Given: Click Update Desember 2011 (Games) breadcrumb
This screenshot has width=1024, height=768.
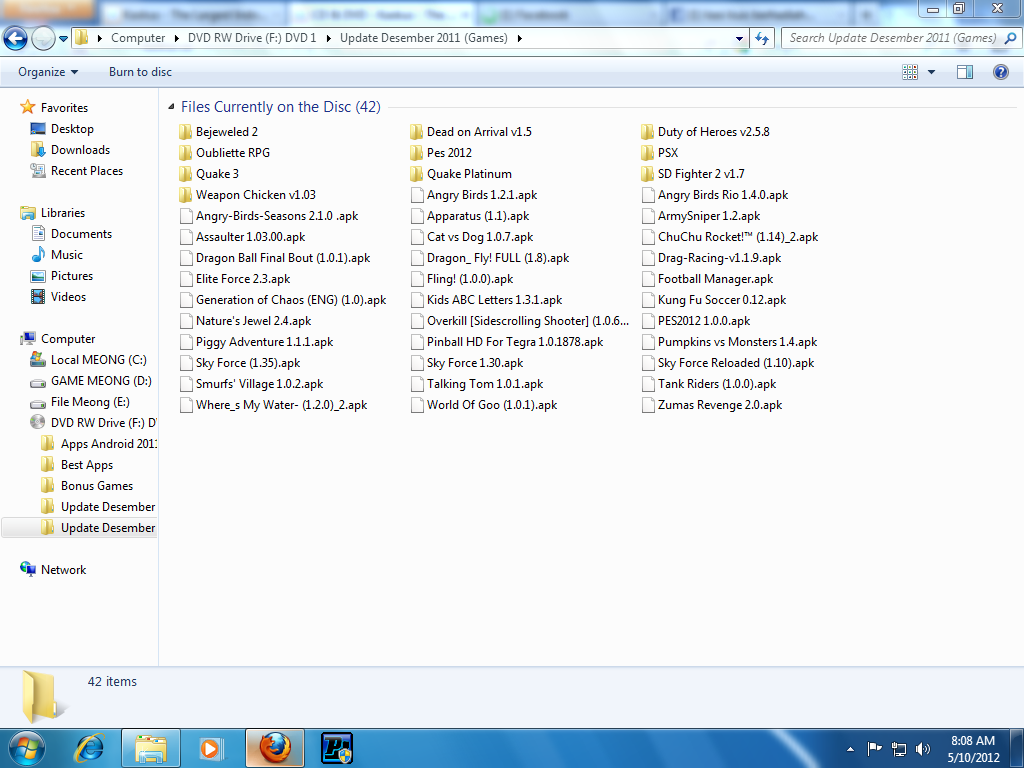Looking at the screenshot, I should click(x=424, y=38).
